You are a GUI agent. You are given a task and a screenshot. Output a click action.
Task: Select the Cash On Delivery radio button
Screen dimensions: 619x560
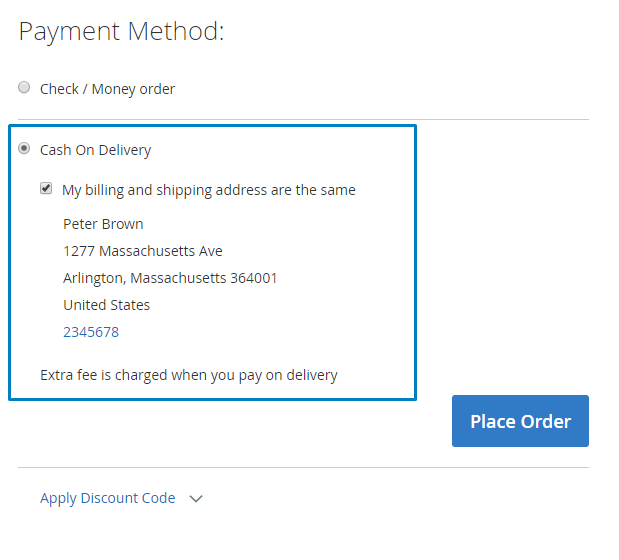(x=24, y=149)
